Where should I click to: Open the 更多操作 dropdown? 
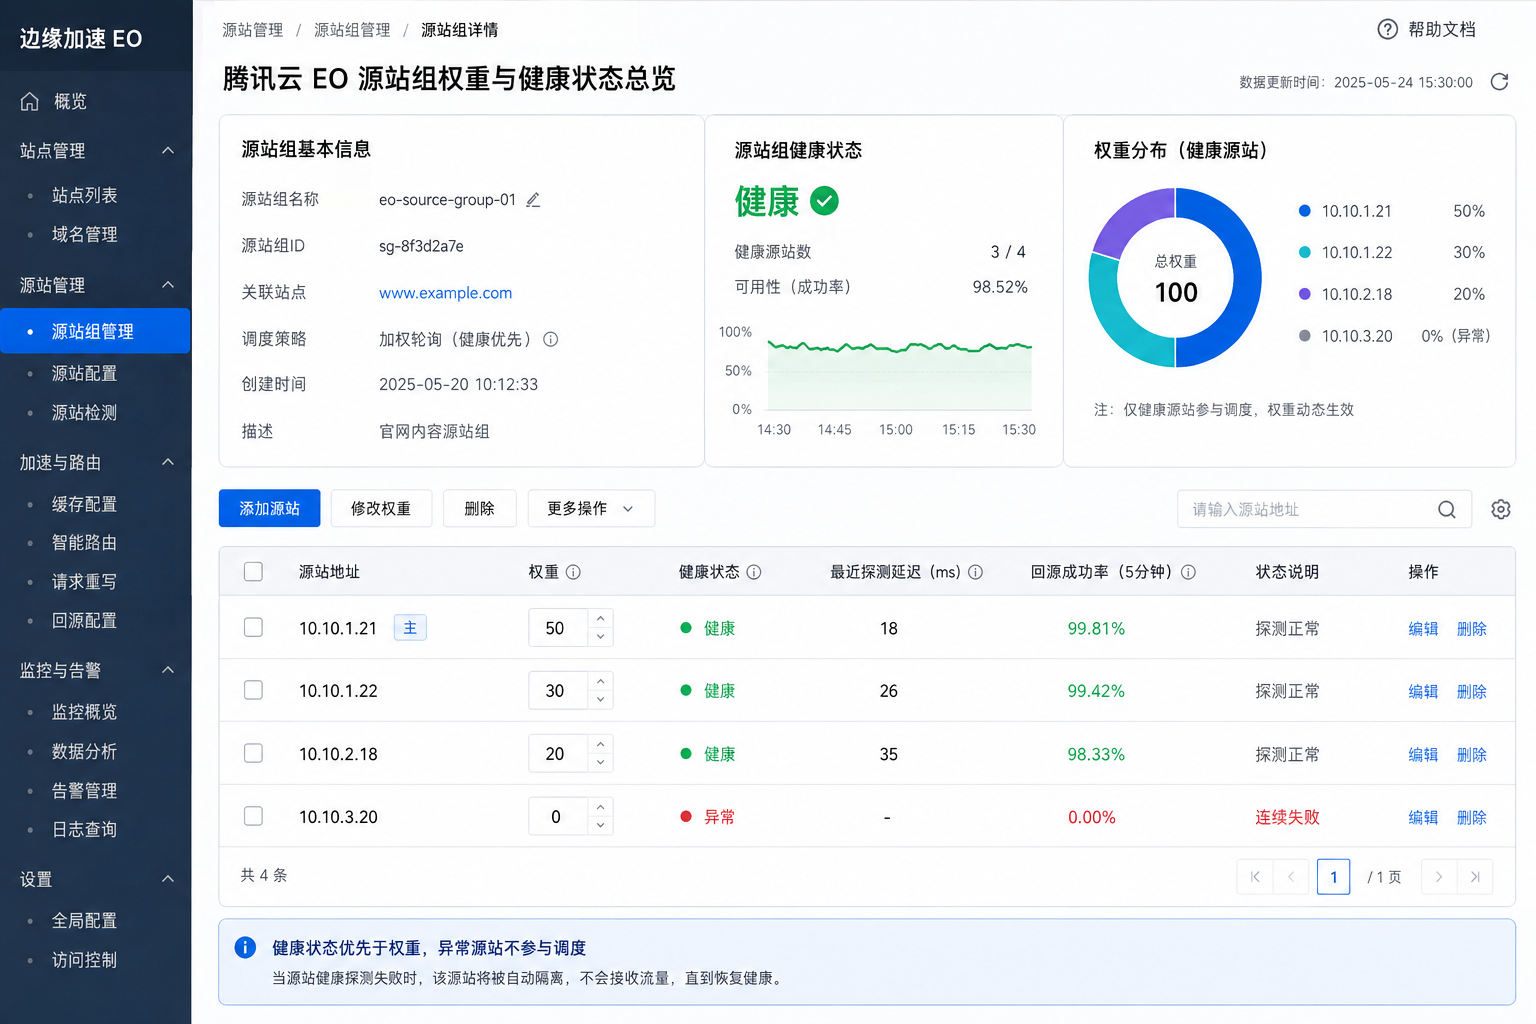coord(591,508)
